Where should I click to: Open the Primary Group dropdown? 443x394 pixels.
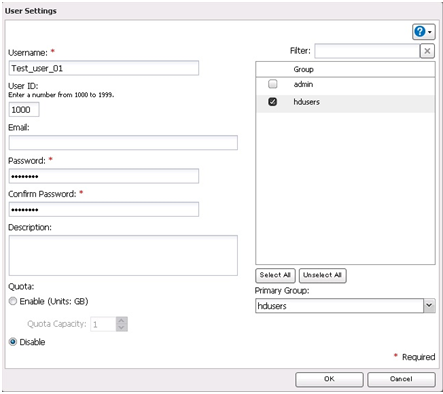[429, 306]
